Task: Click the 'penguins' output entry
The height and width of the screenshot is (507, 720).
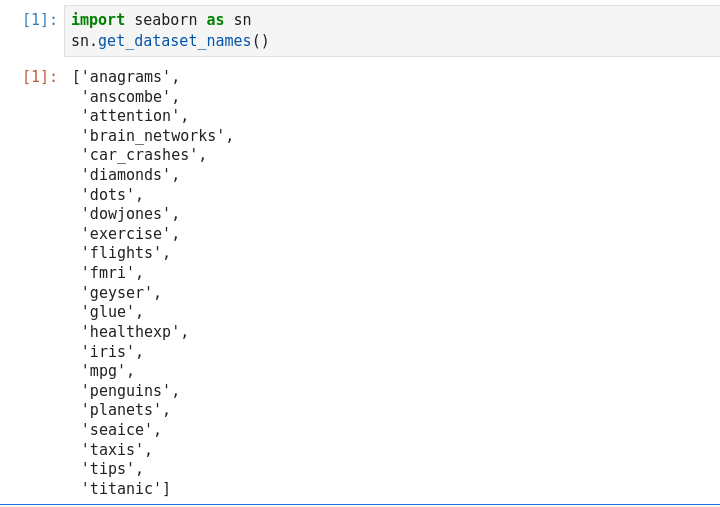Action: point(125,391)
